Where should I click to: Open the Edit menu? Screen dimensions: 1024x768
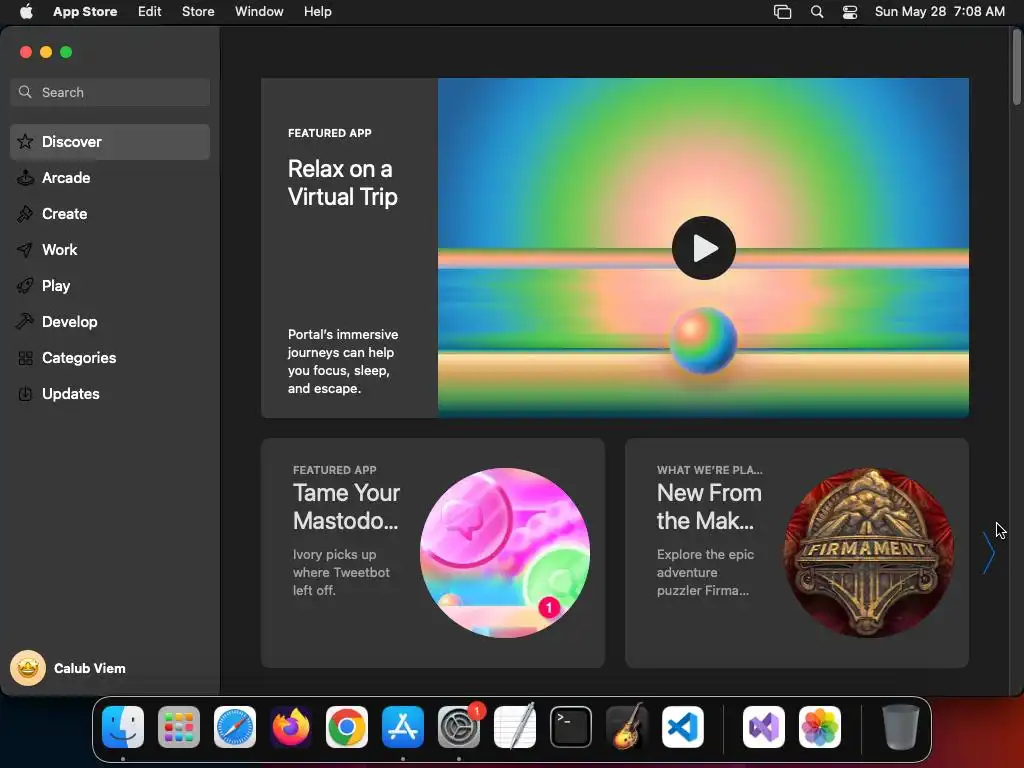pos(150,12)
